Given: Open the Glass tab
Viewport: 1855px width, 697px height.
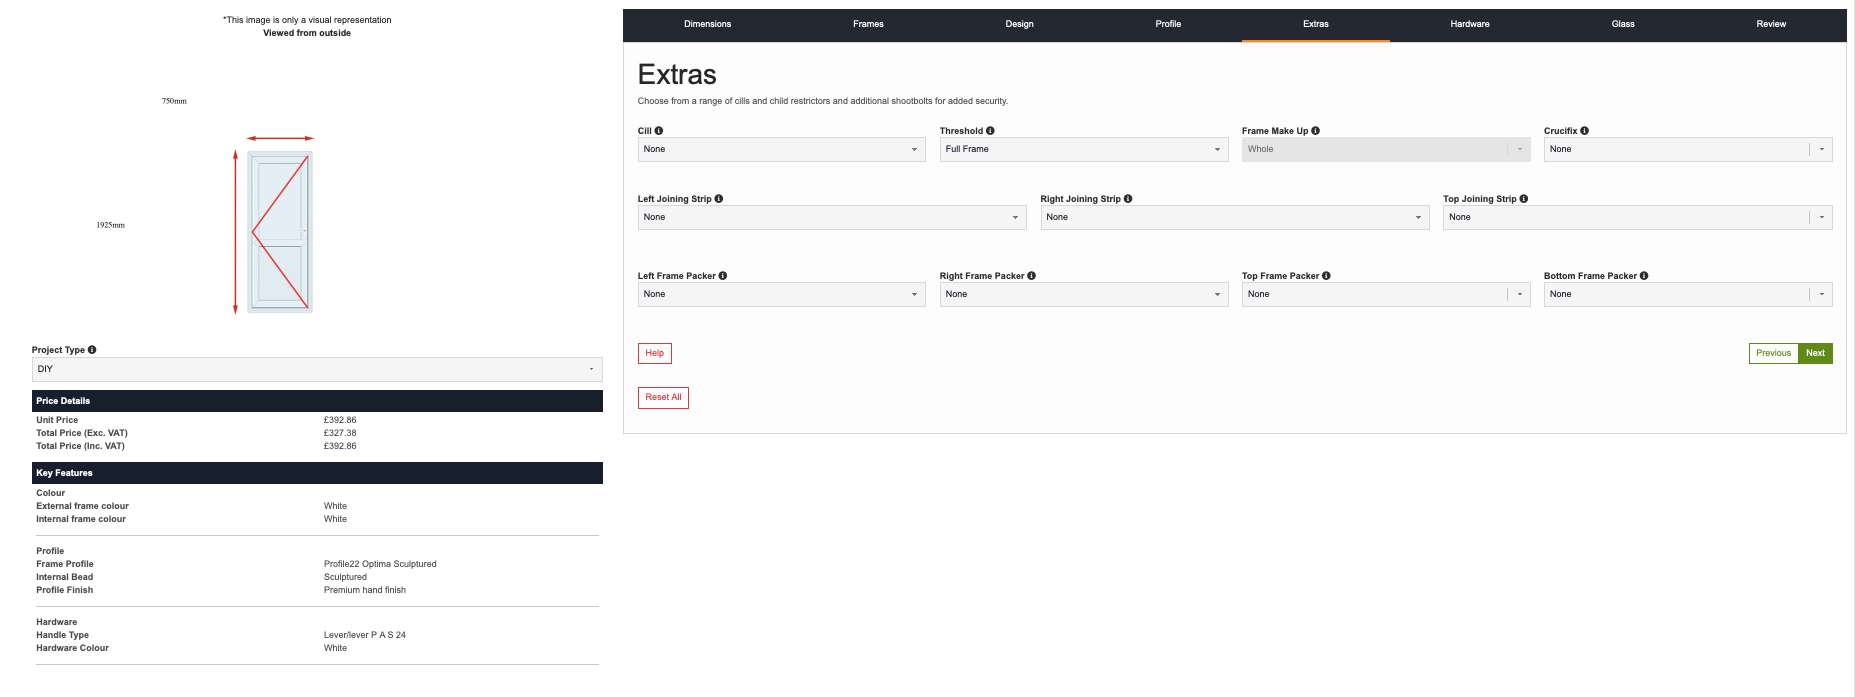Looking at the screenshot, I should [1622, 24].
